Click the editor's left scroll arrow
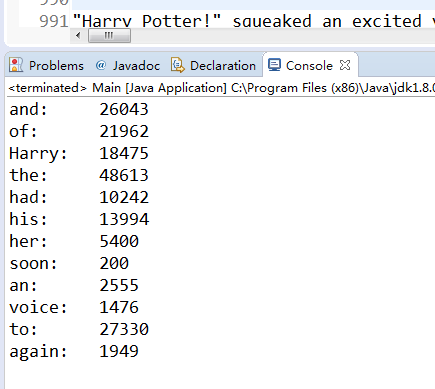435x389 pixels. pyautogui.click(x=78, y=35)
